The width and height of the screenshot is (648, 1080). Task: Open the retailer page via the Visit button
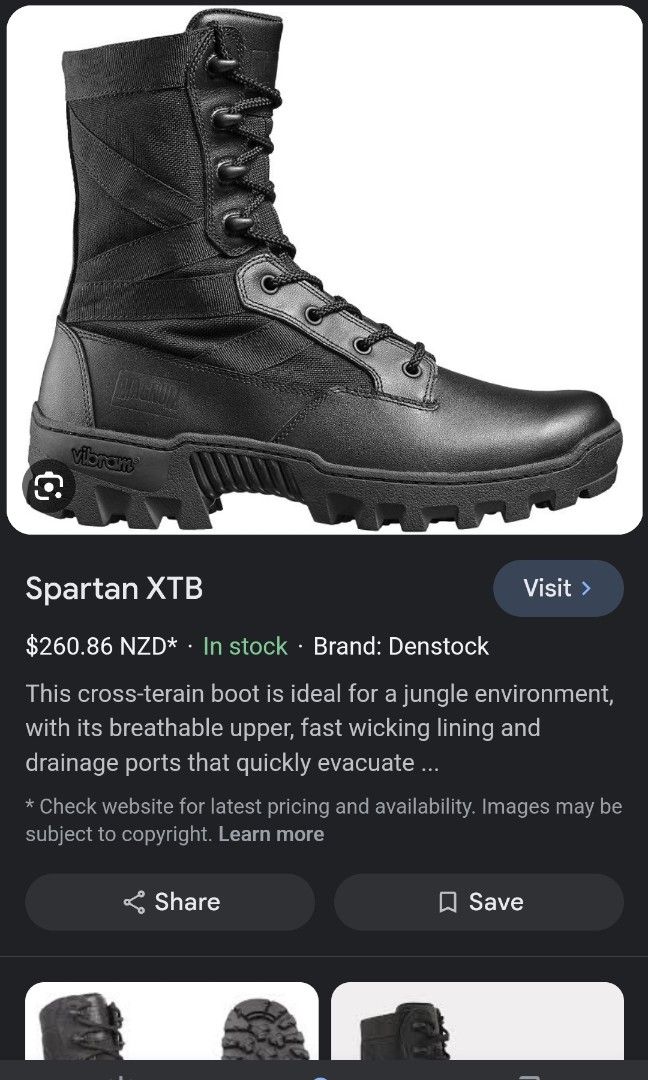(x=558, y=588)
